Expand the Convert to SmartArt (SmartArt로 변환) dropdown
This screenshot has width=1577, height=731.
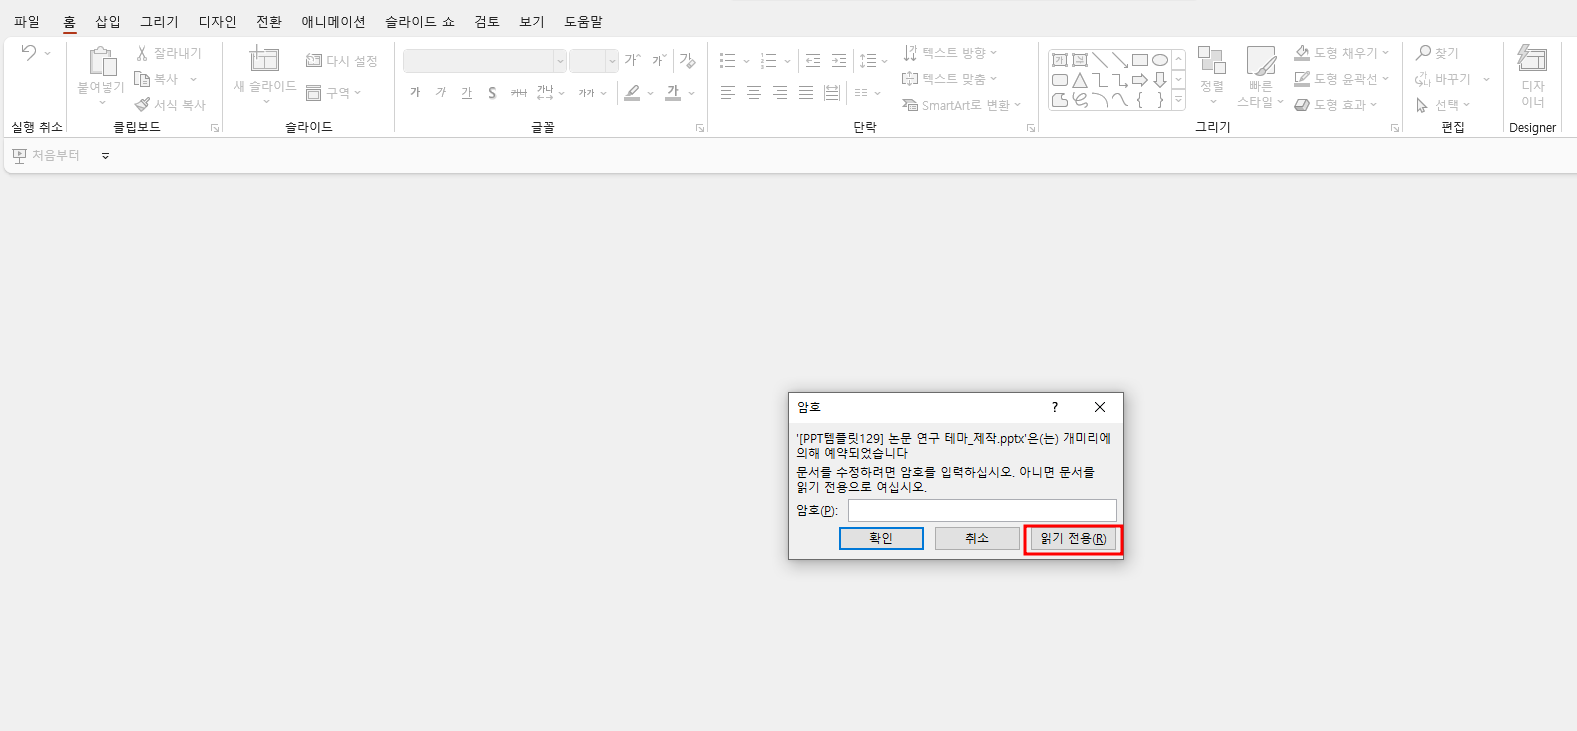pos(1018,105)
